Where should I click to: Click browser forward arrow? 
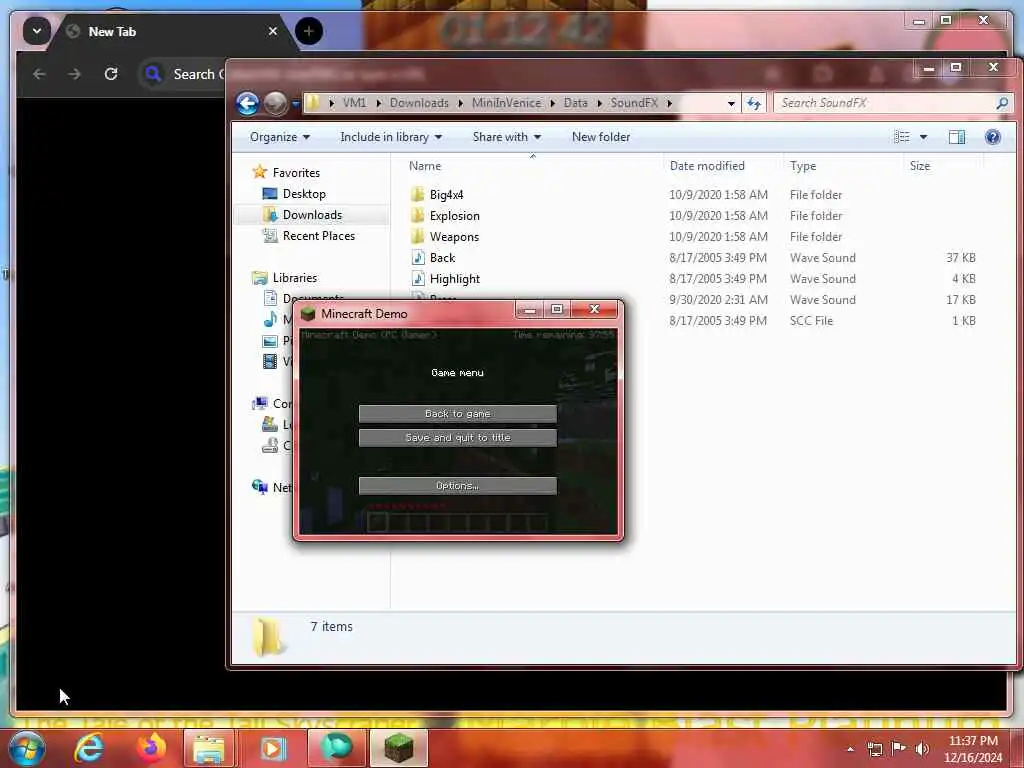[x=74, y=74]
